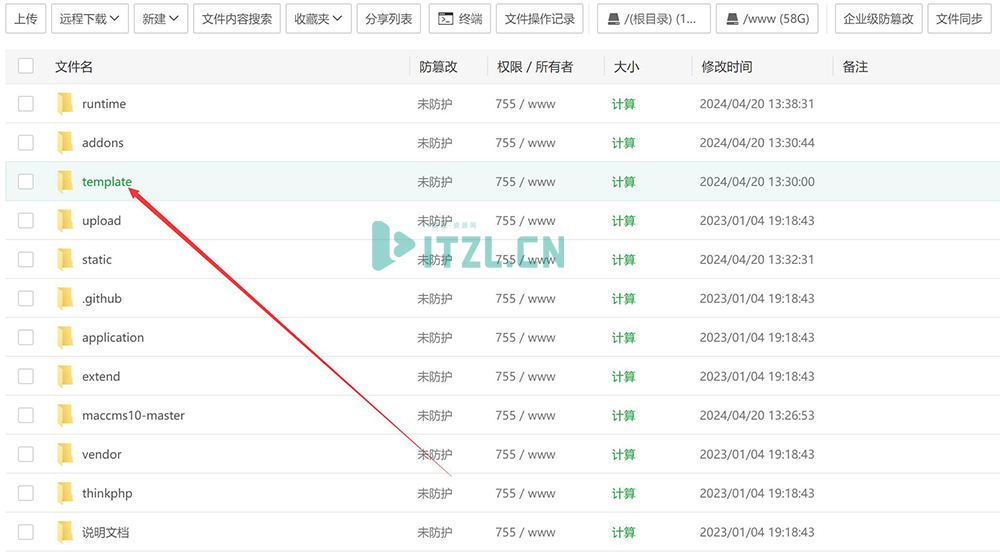This screenshot has width=1000, height=554.
Task: Click the thinkphp folder icon
Action: 66,494
